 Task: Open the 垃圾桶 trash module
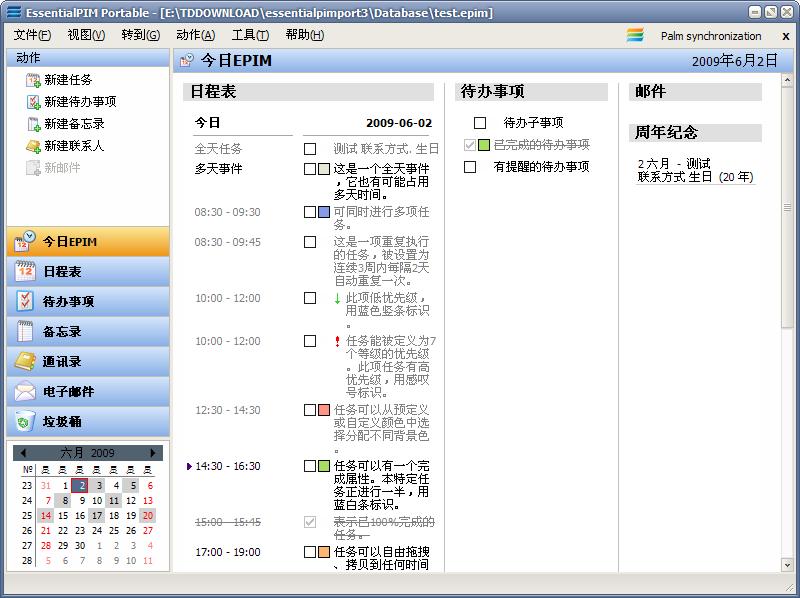tap(88, 422)
